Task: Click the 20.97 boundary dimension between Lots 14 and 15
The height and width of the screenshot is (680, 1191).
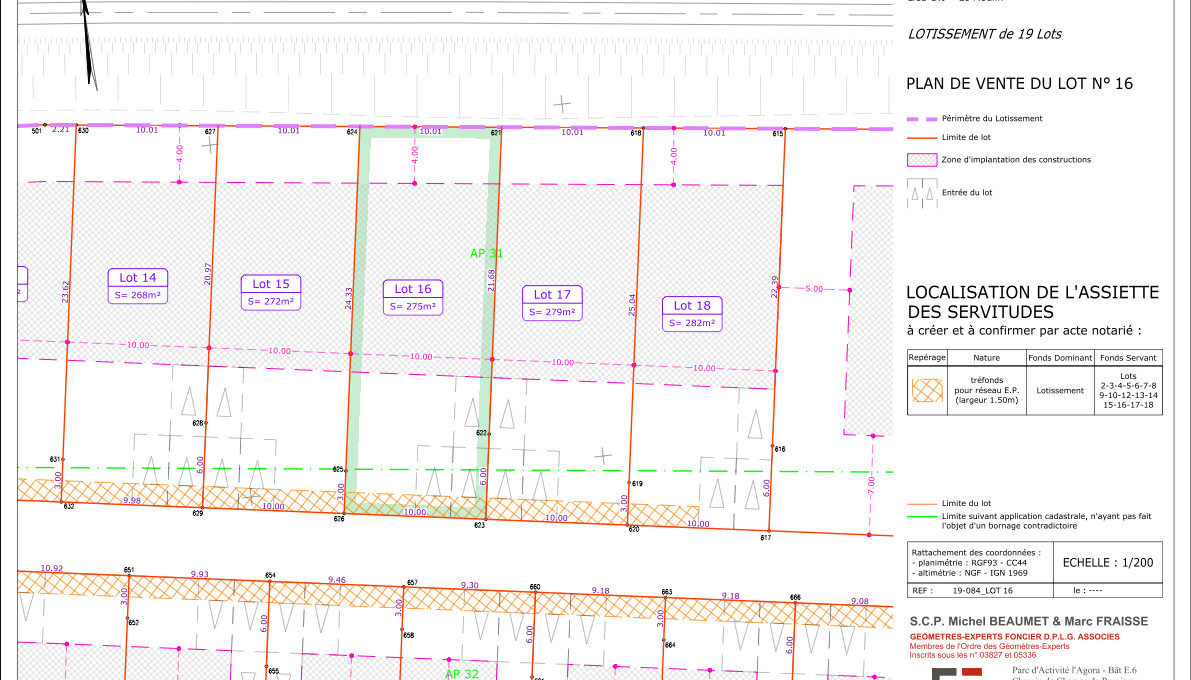Action: pyautogui.click(x=208, y=274)
